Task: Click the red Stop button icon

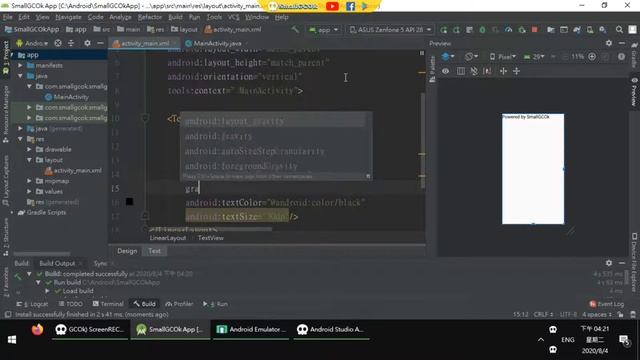Action: tap(534, 30)
